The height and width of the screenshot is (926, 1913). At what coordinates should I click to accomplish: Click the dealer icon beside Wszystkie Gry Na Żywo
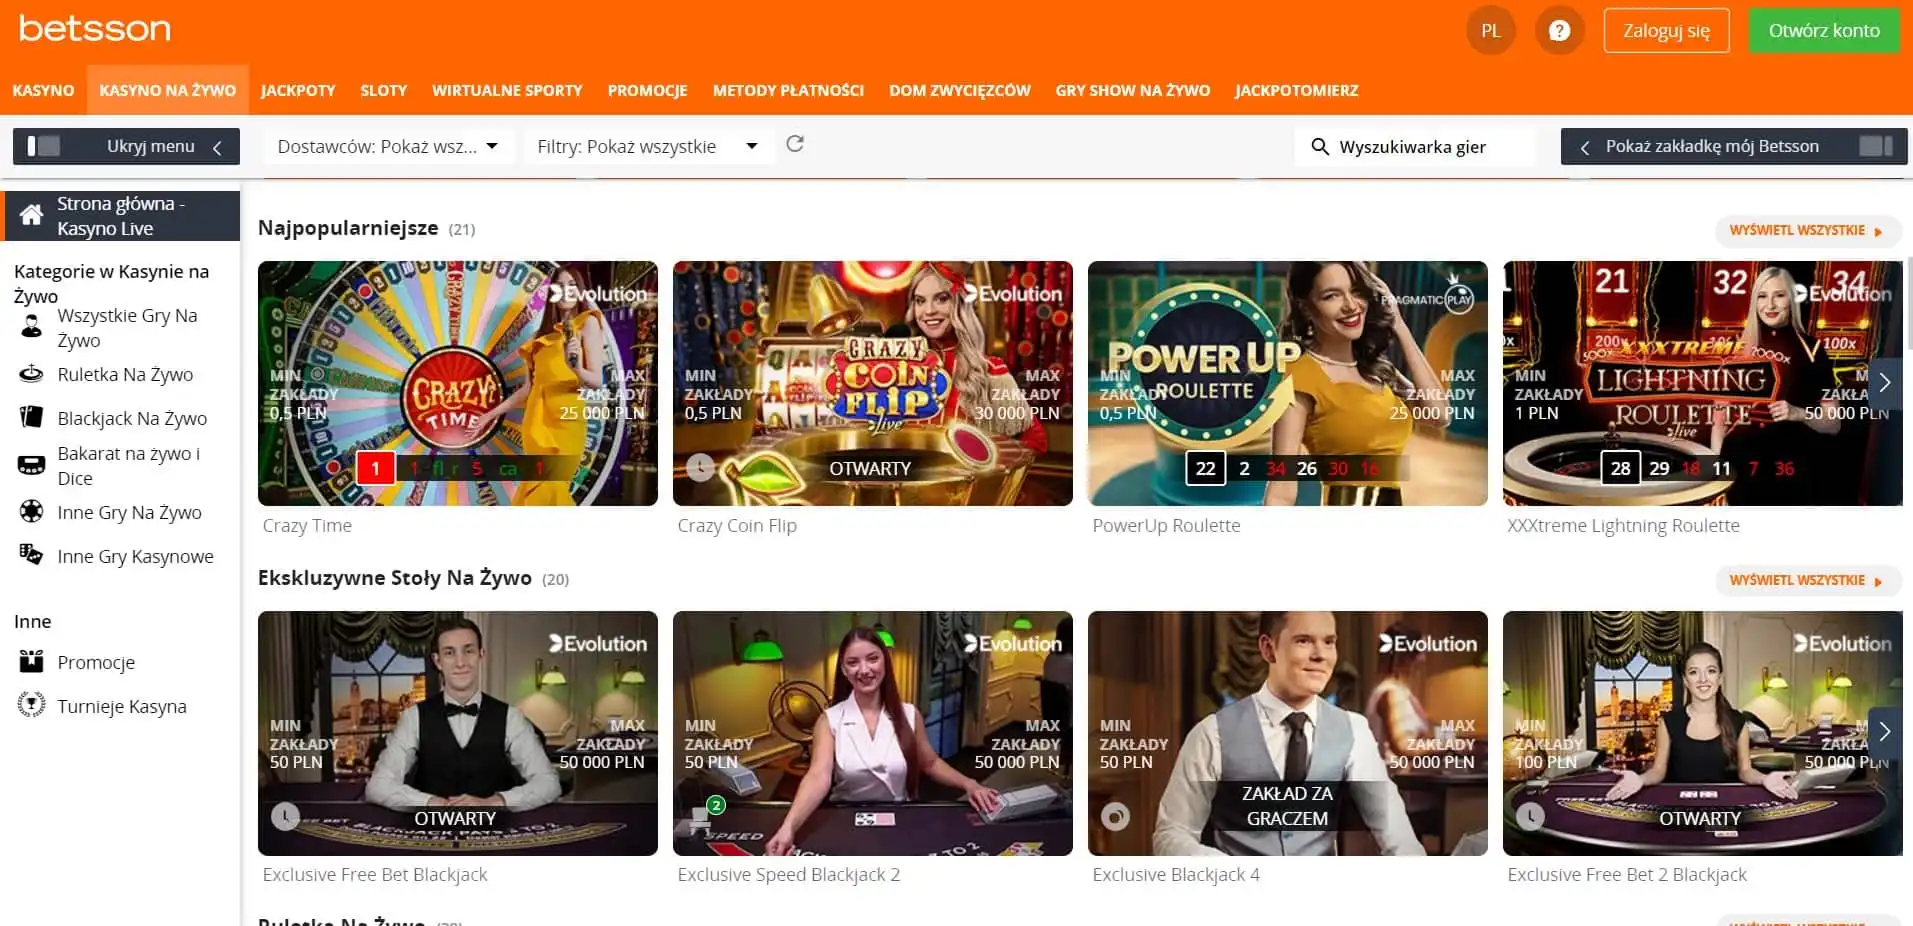[31, 326]
